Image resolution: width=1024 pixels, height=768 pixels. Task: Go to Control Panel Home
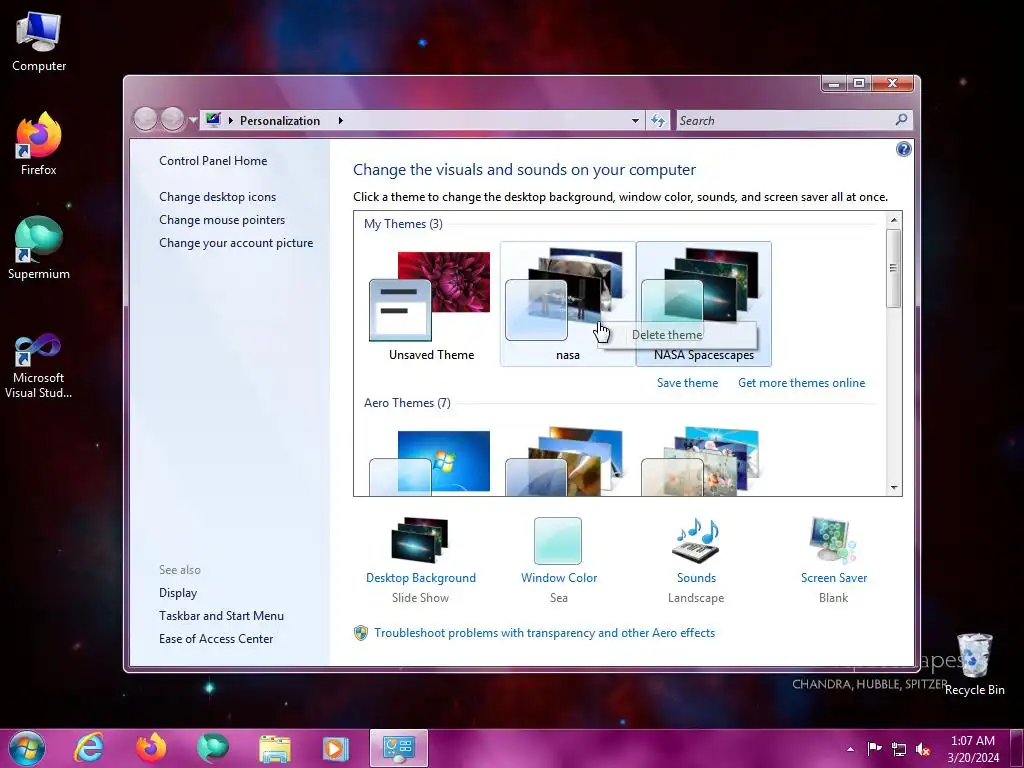[213, 161]
